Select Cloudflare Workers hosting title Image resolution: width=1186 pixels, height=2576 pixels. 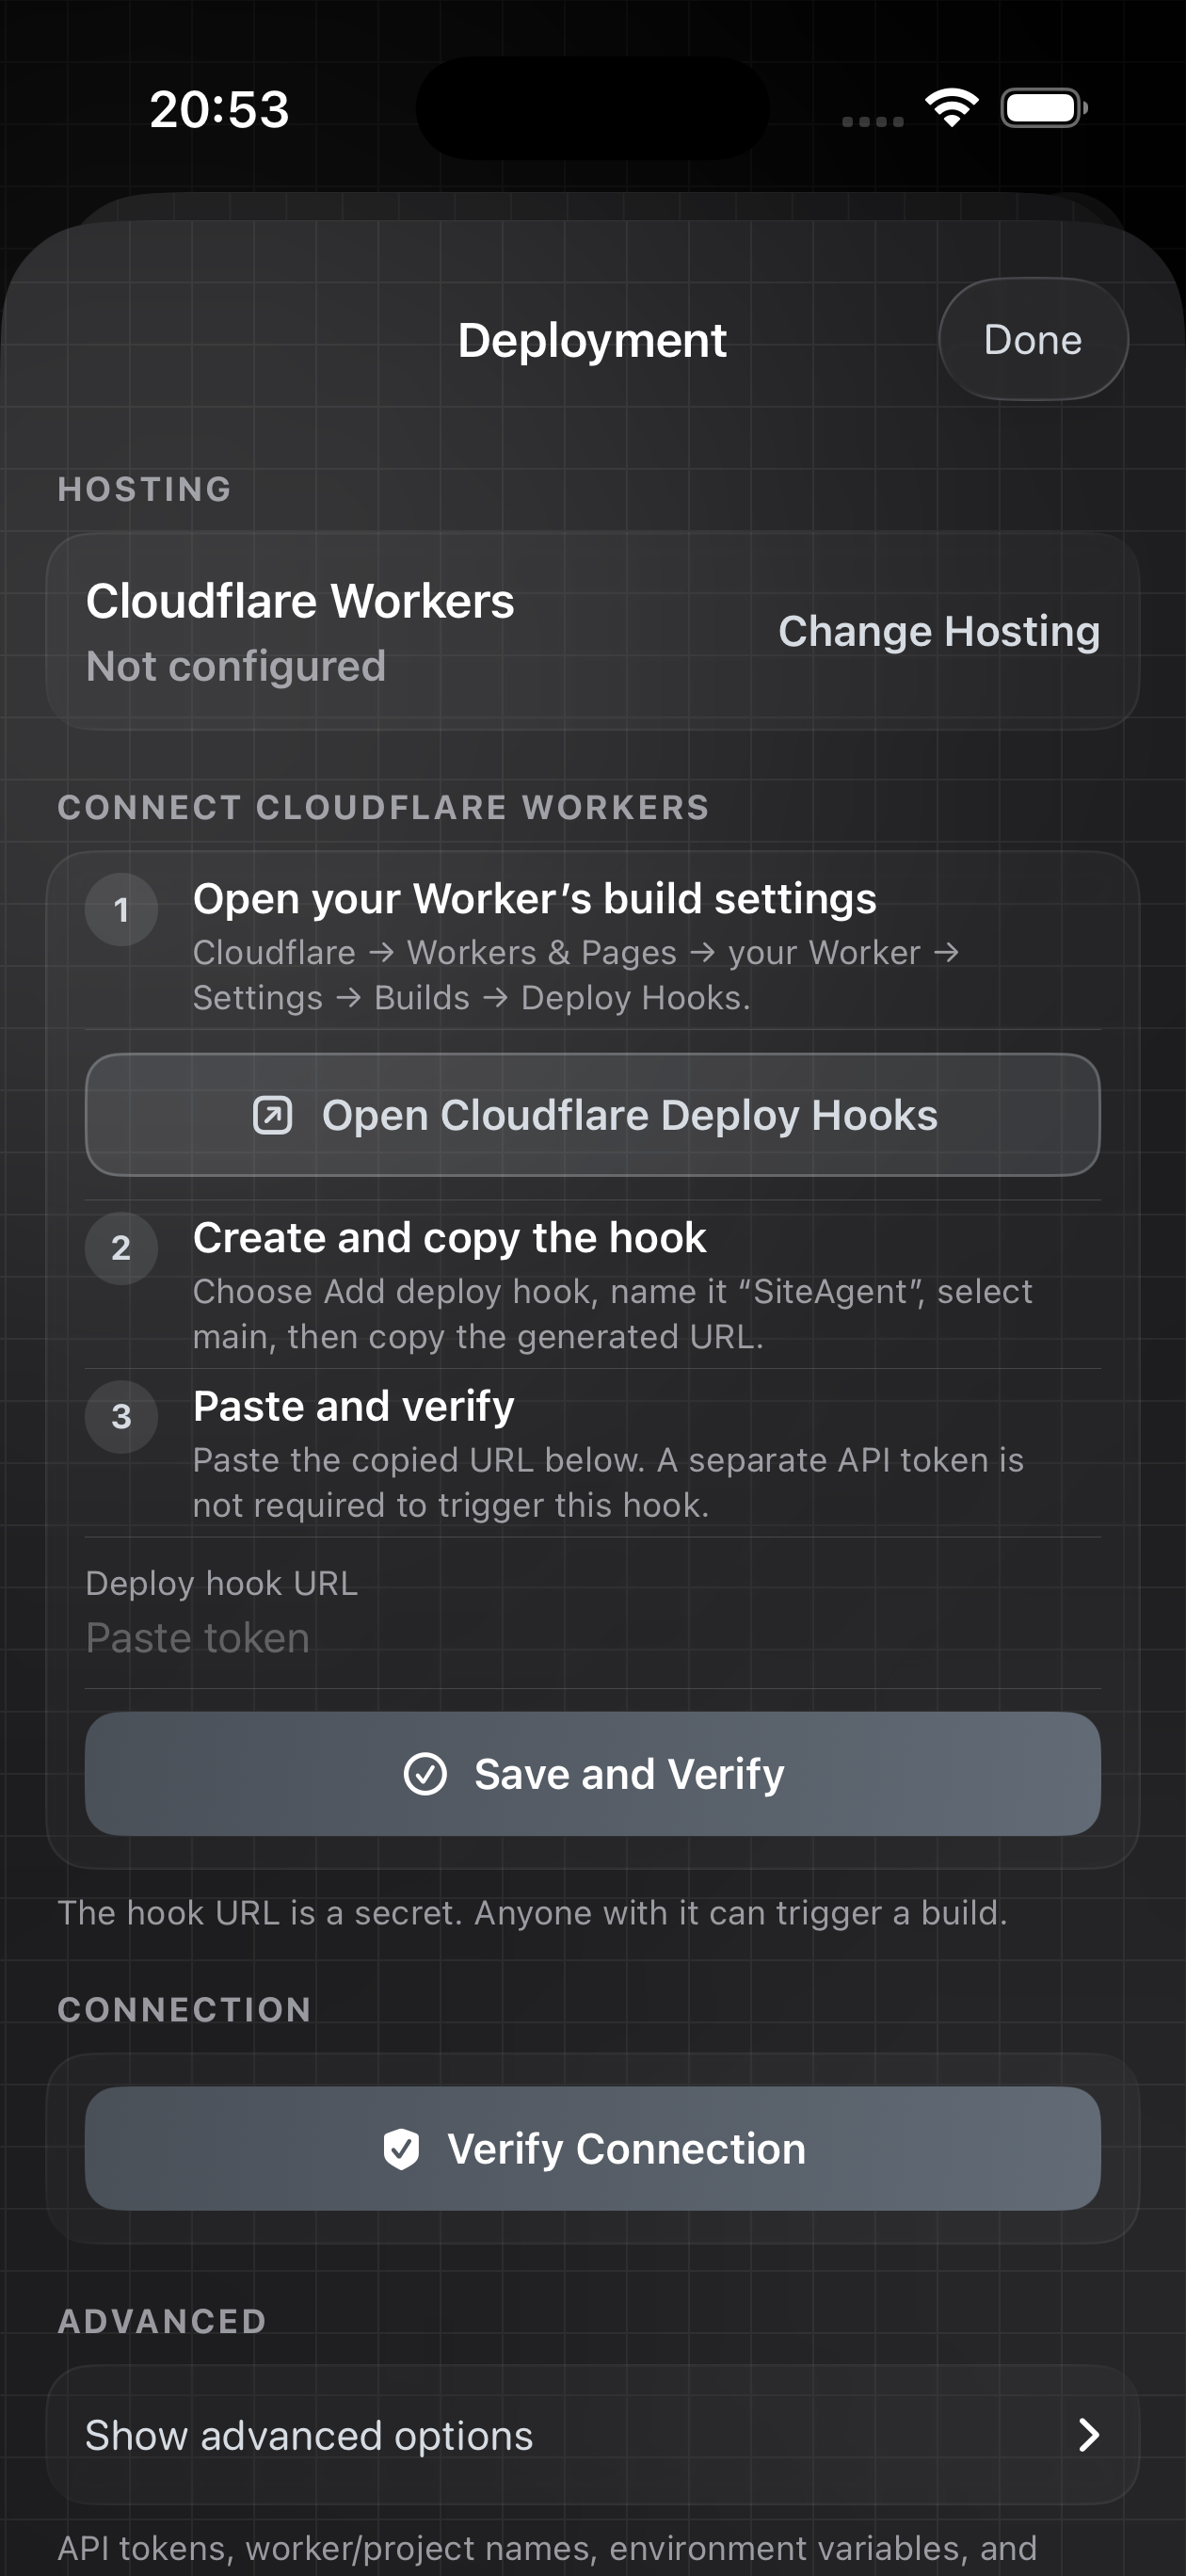(300, 601)
